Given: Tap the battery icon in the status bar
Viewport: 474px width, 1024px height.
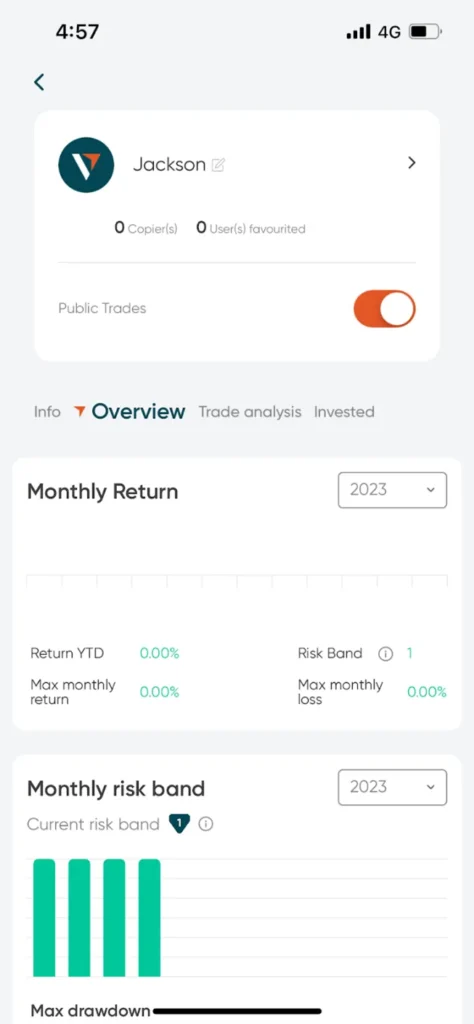Looking at the screenshot, I should tap(425, 32).
